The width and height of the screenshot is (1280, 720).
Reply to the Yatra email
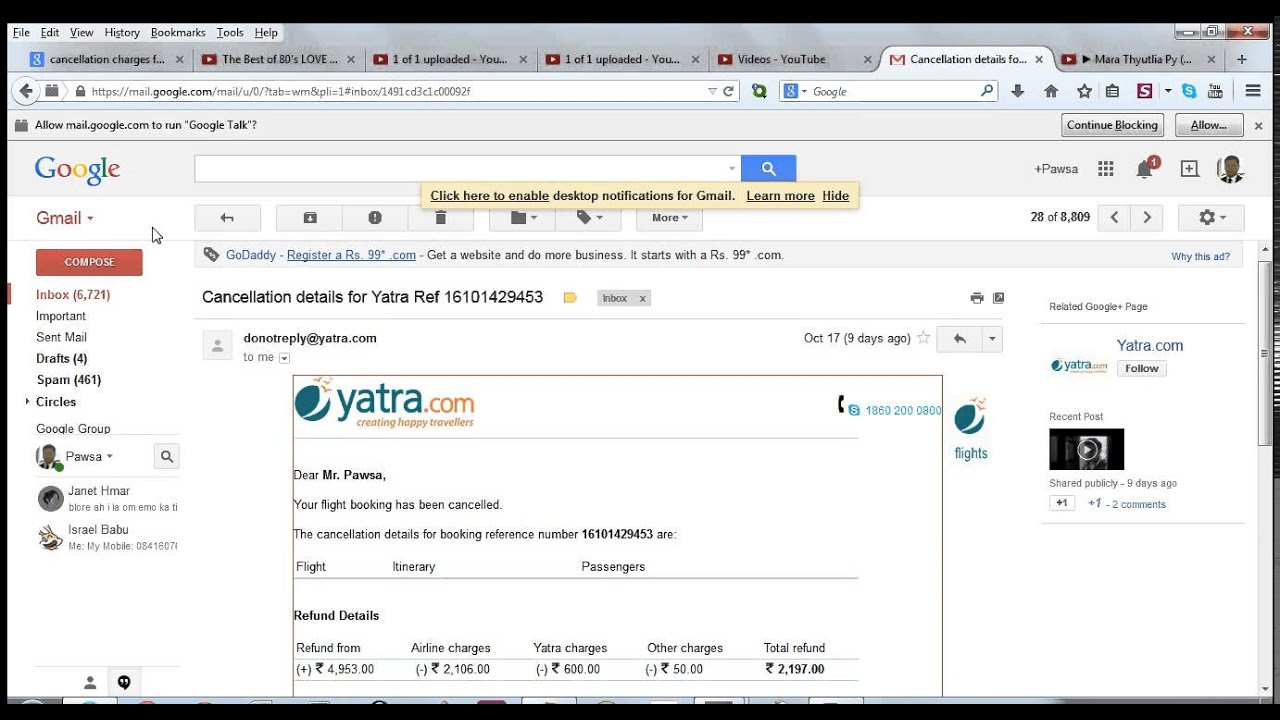pos(959,339)
